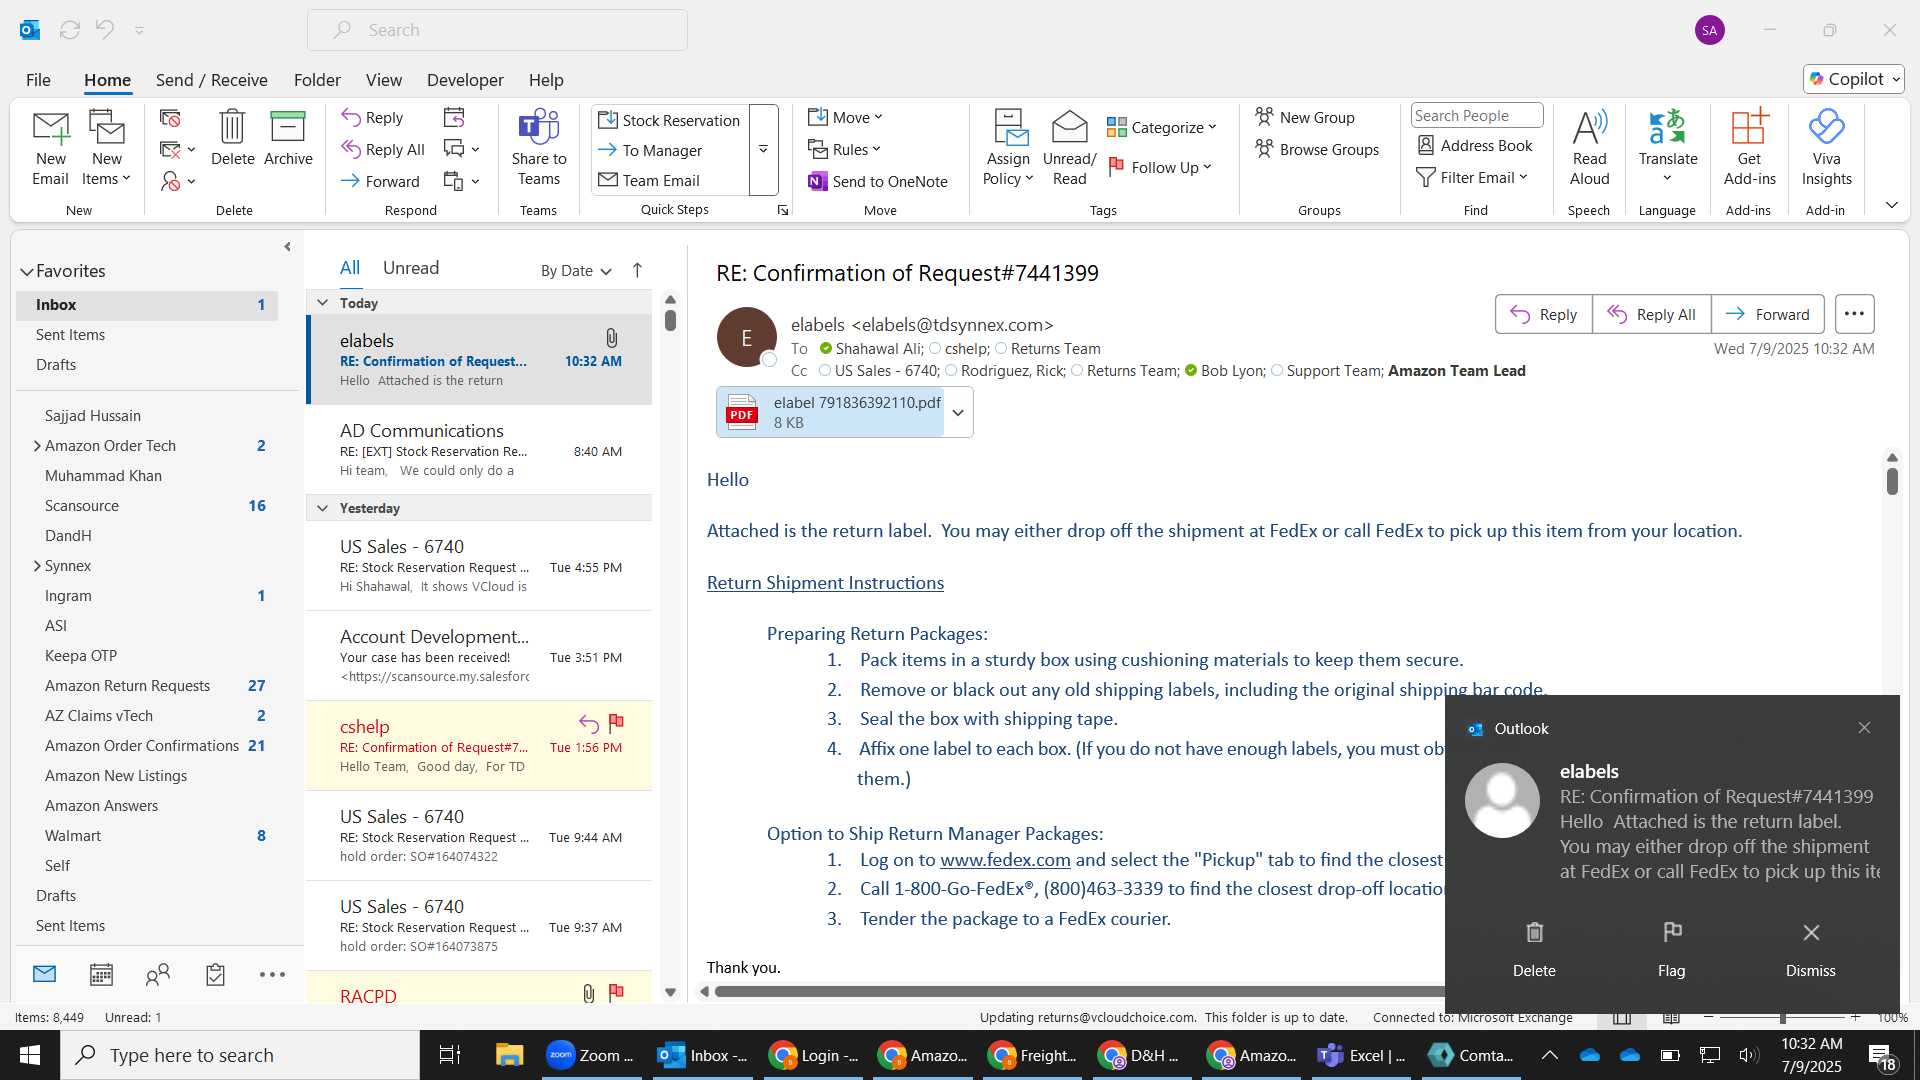Open the www.fedex.com link
Image resolution: width=1920 pixels, height=1080 pixels.
[1005, 860]
